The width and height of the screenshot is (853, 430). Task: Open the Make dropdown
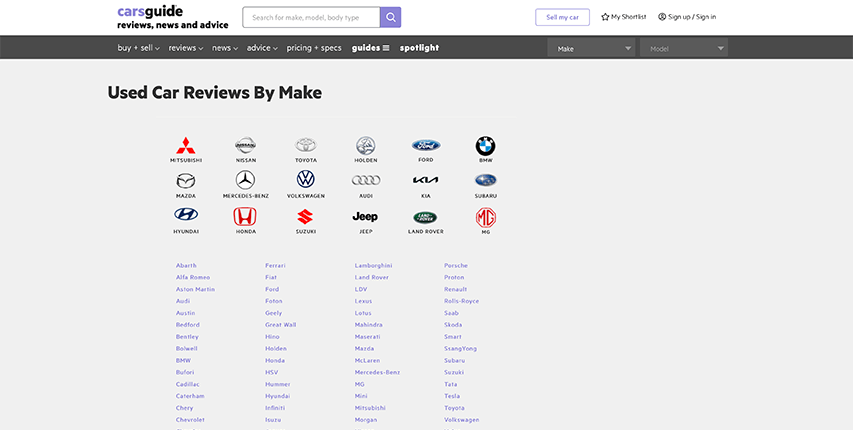591,48
